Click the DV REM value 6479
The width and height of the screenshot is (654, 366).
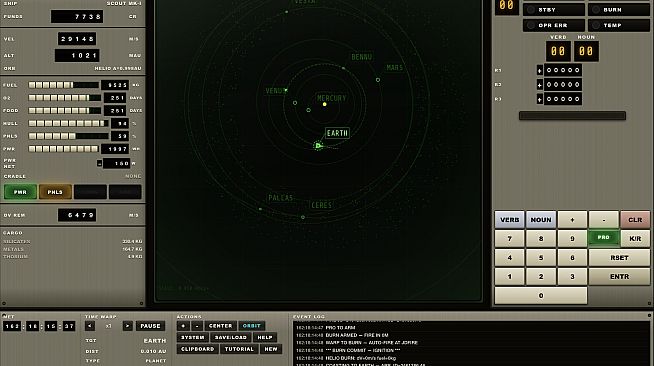coord(77,215)
